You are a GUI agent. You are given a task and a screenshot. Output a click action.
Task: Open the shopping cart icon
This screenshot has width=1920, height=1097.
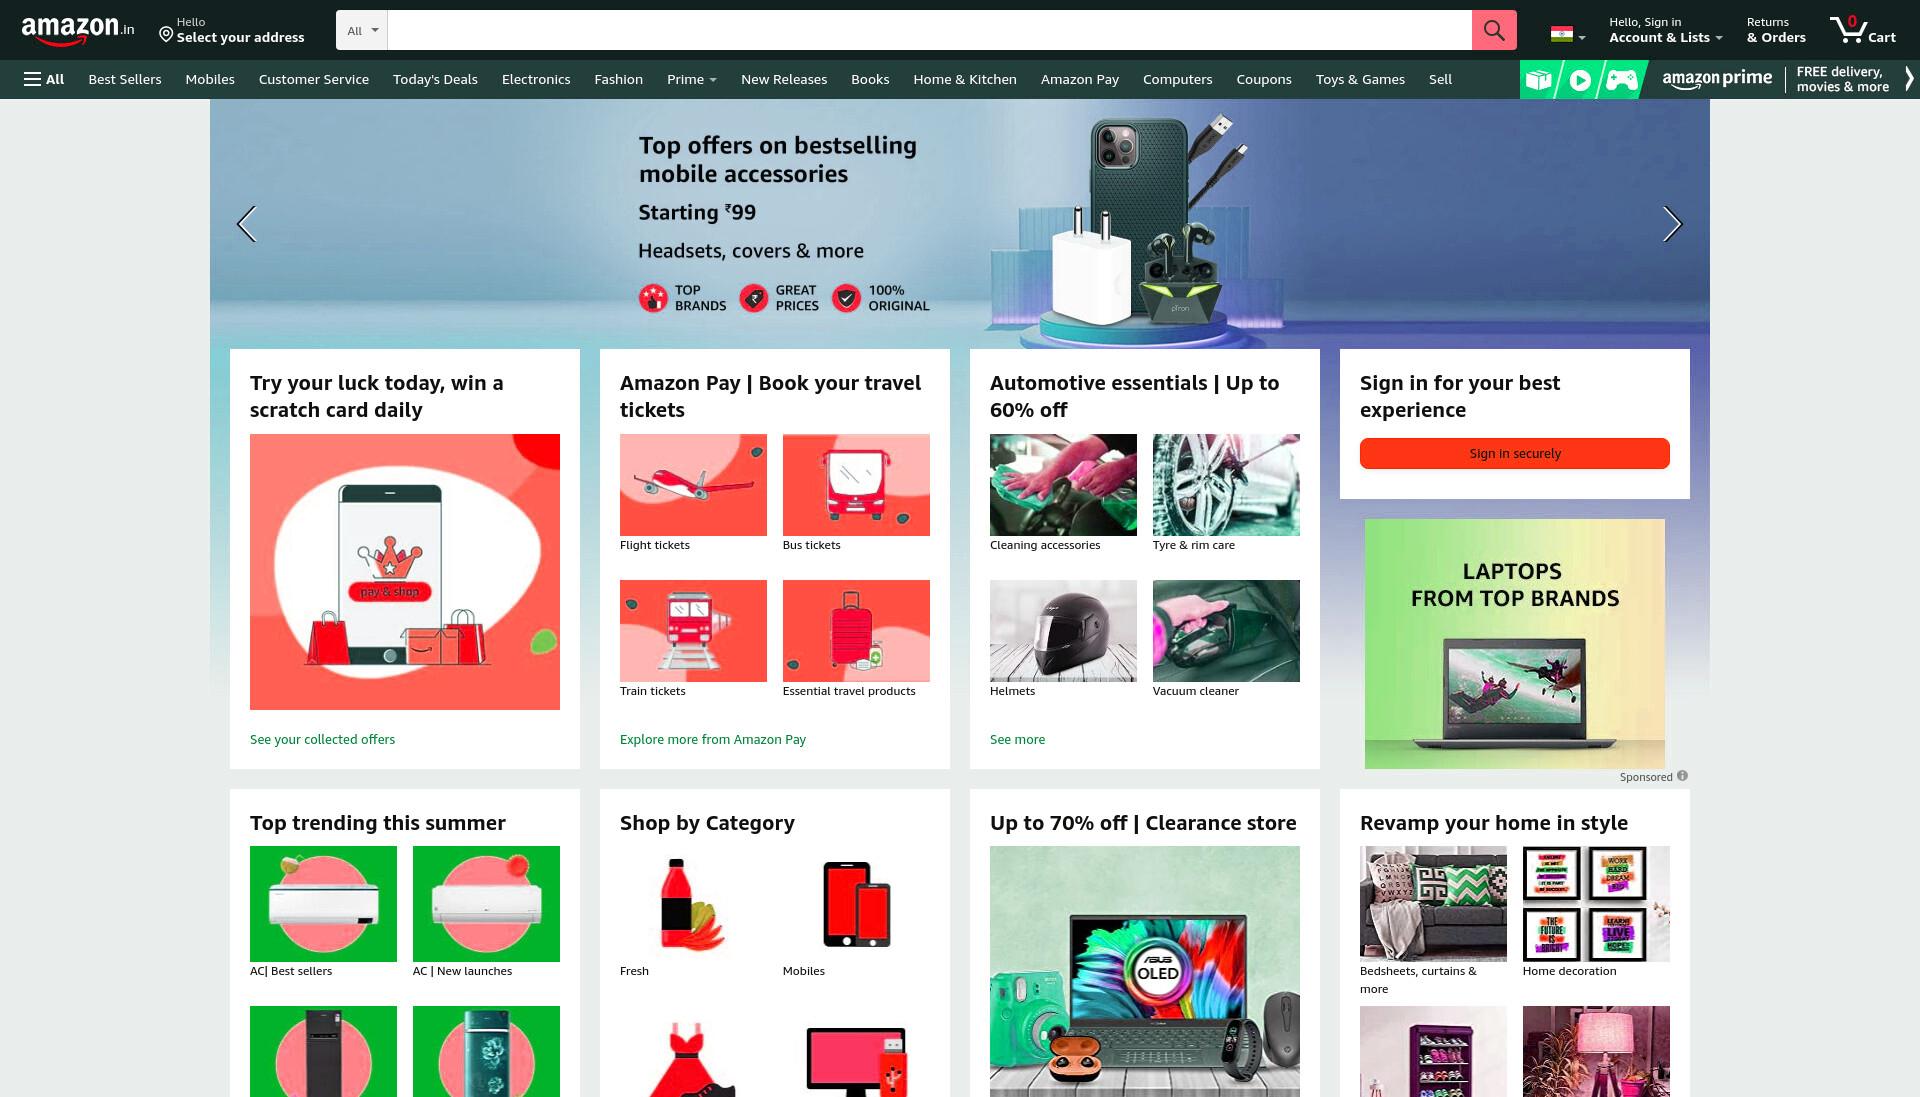(x=1862, y=30)
